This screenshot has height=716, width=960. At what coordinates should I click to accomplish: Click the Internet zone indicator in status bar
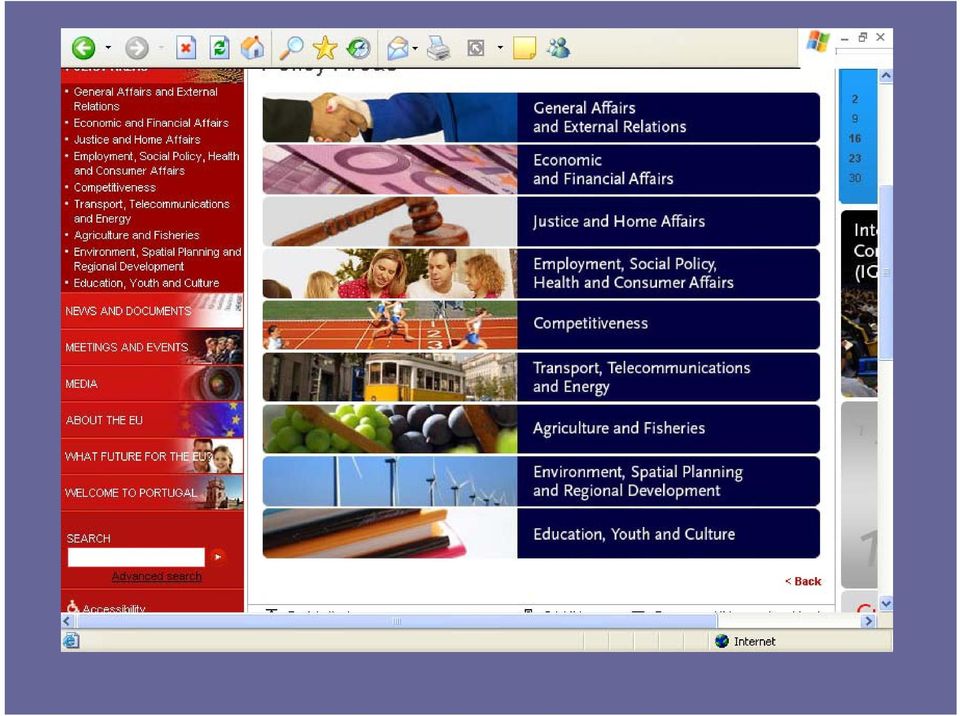pos(745,641)
